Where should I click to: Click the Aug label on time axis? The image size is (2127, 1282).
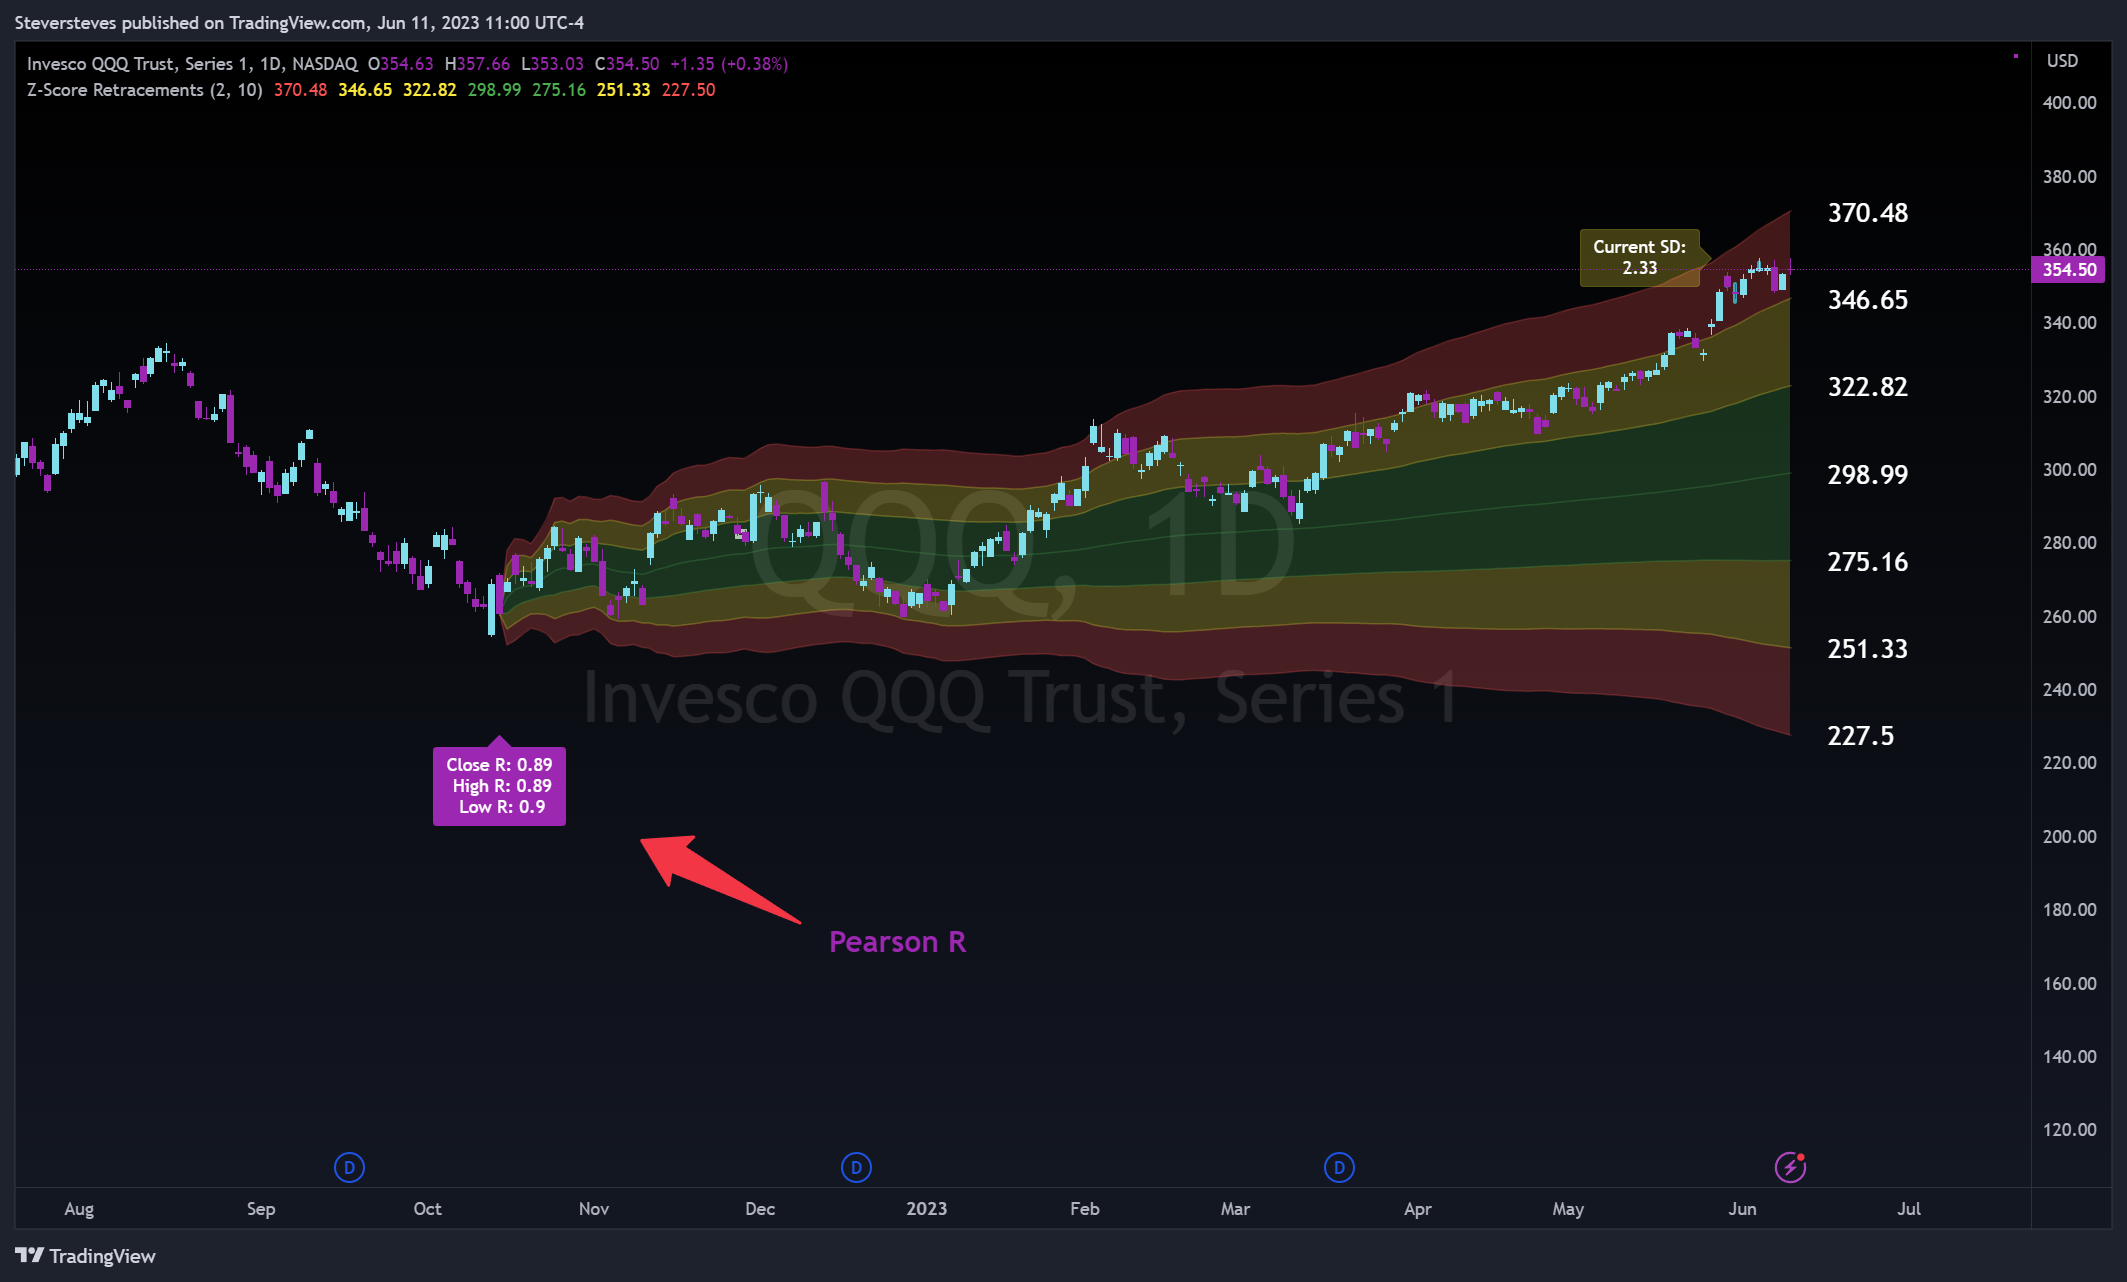79,1209
